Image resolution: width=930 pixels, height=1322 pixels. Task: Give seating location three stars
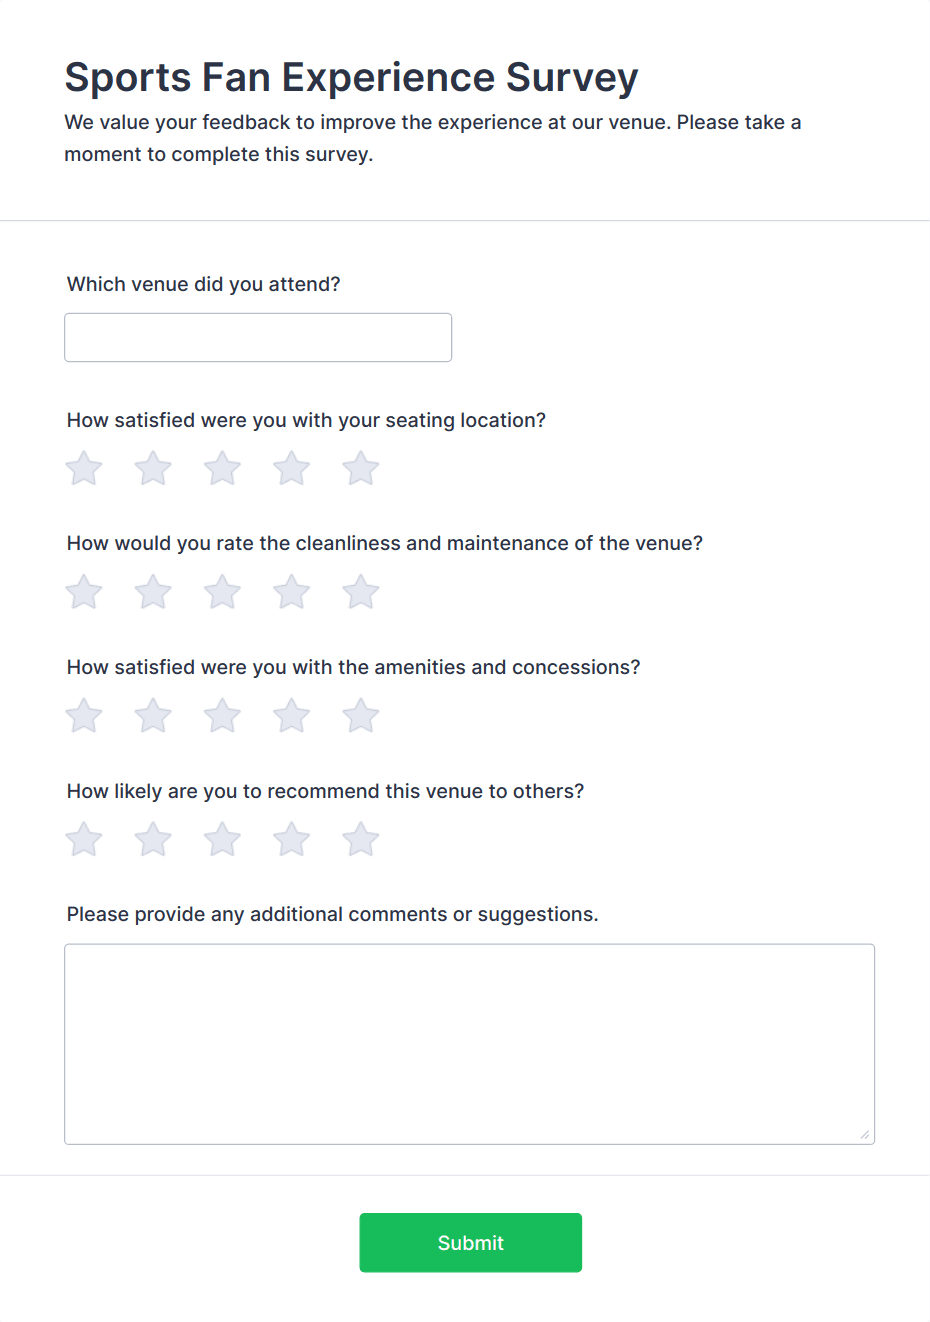[222, 468]
